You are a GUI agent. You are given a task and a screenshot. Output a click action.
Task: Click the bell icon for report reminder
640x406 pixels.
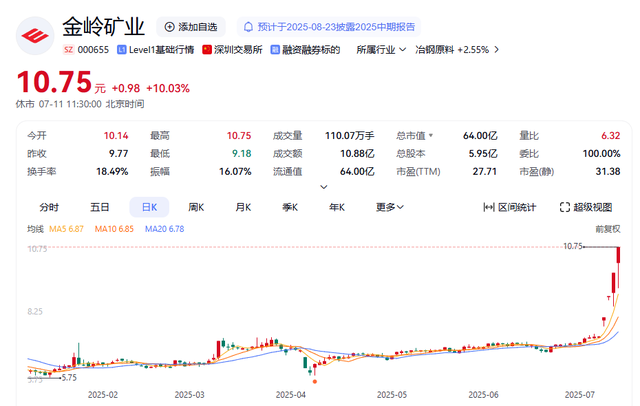coord(248,27)
